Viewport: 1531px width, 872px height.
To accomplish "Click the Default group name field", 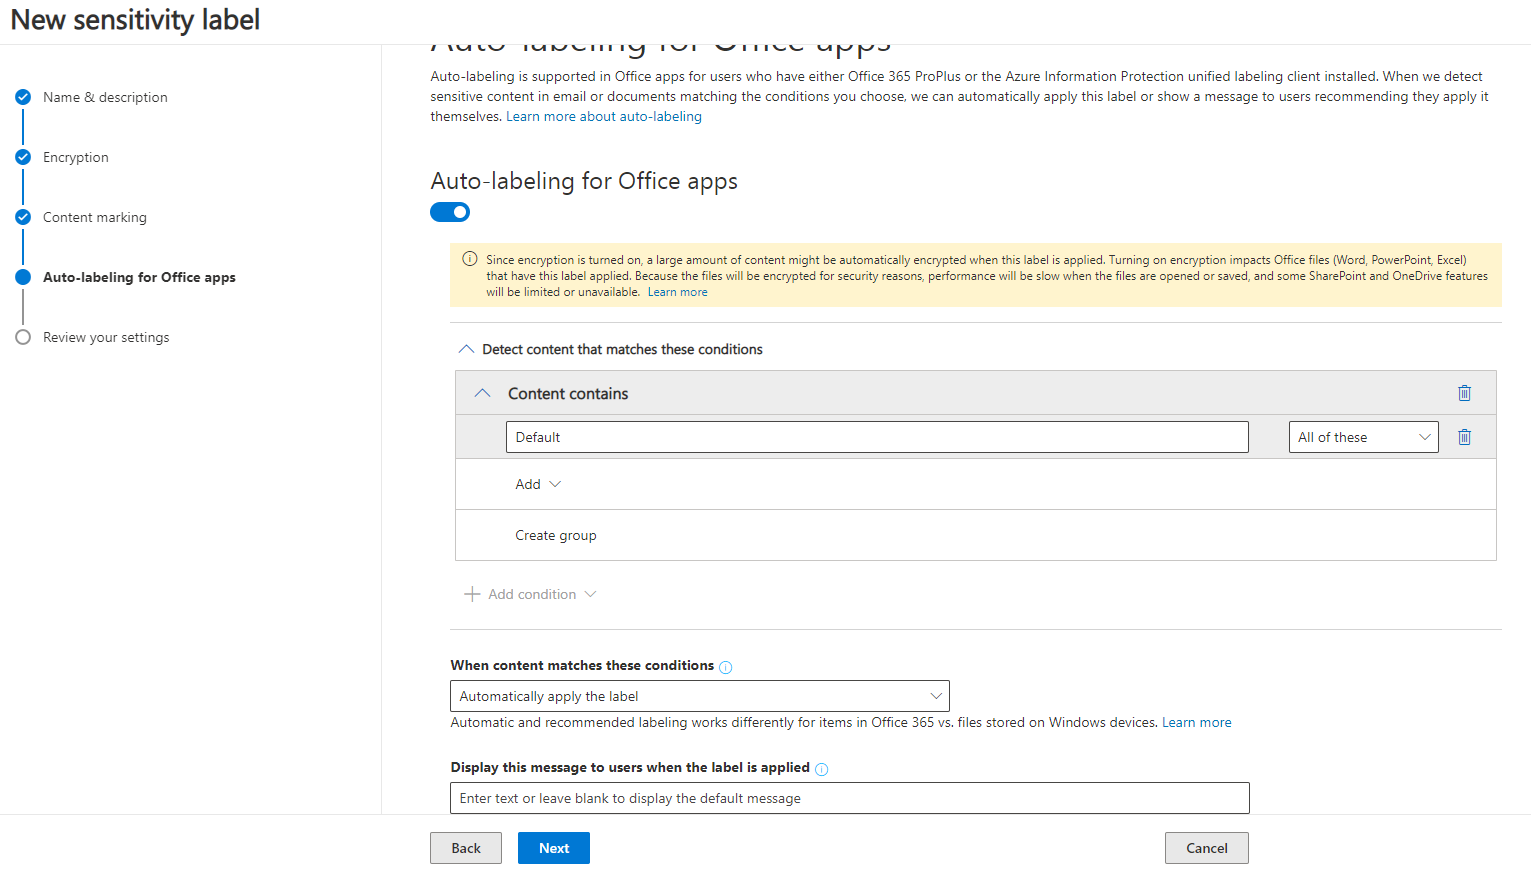I will pyautogui.click(x=876, y=437).
